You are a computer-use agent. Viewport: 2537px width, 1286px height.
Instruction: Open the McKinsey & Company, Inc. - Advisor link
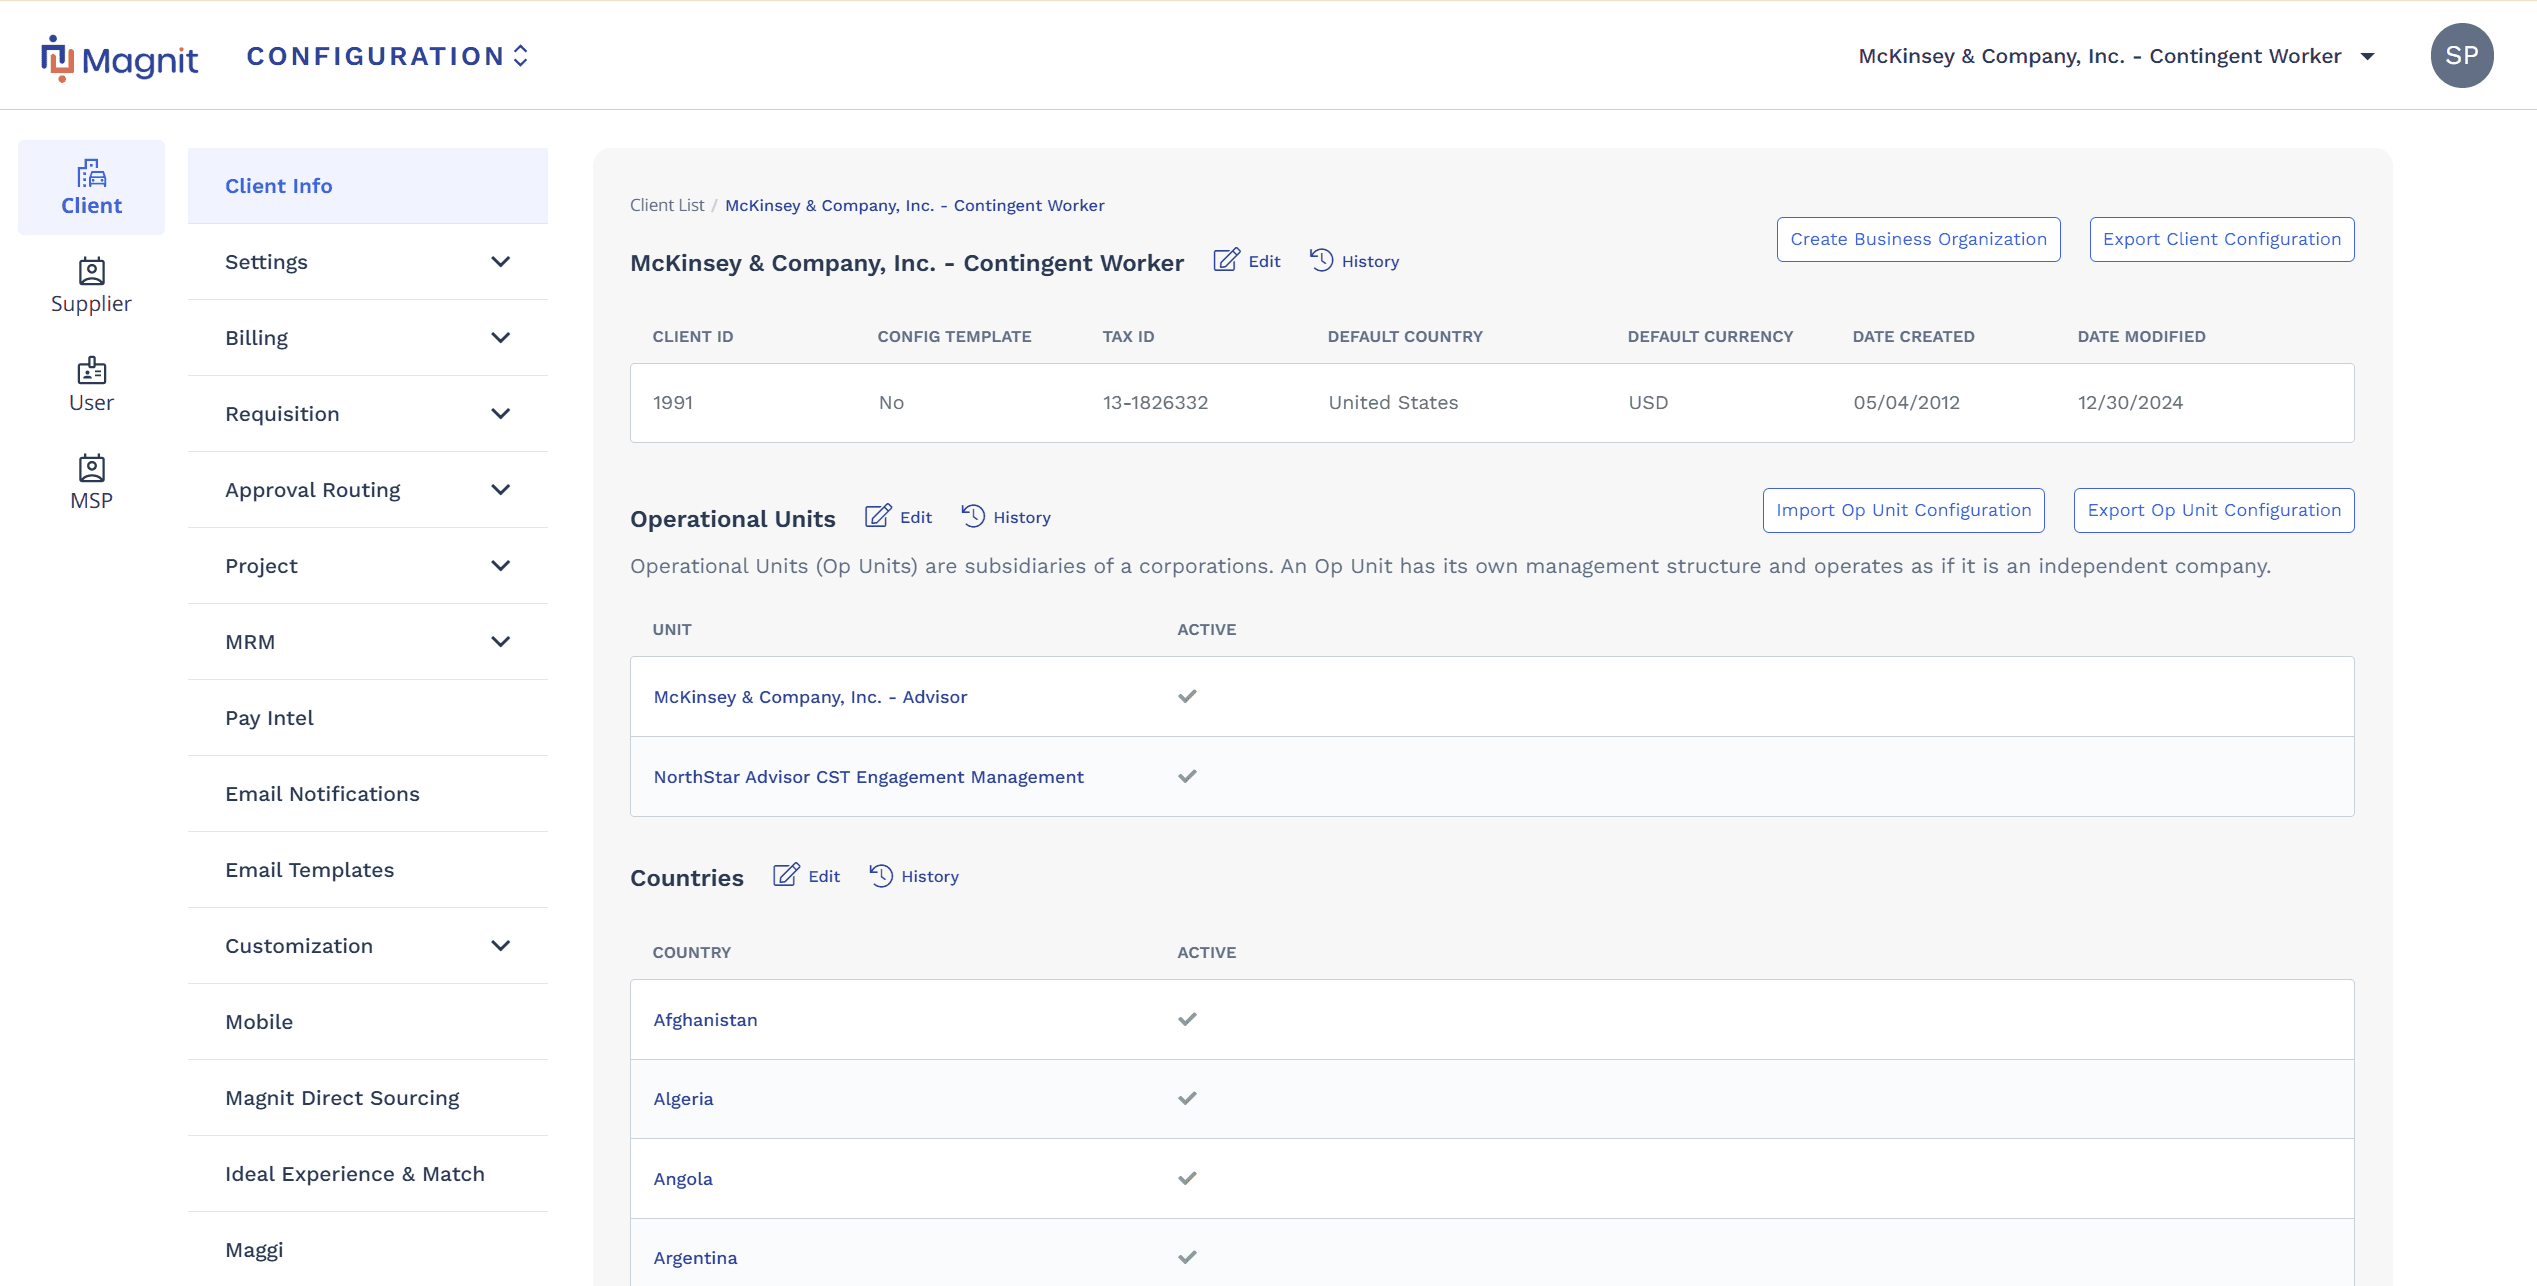[x=810, y=697]
